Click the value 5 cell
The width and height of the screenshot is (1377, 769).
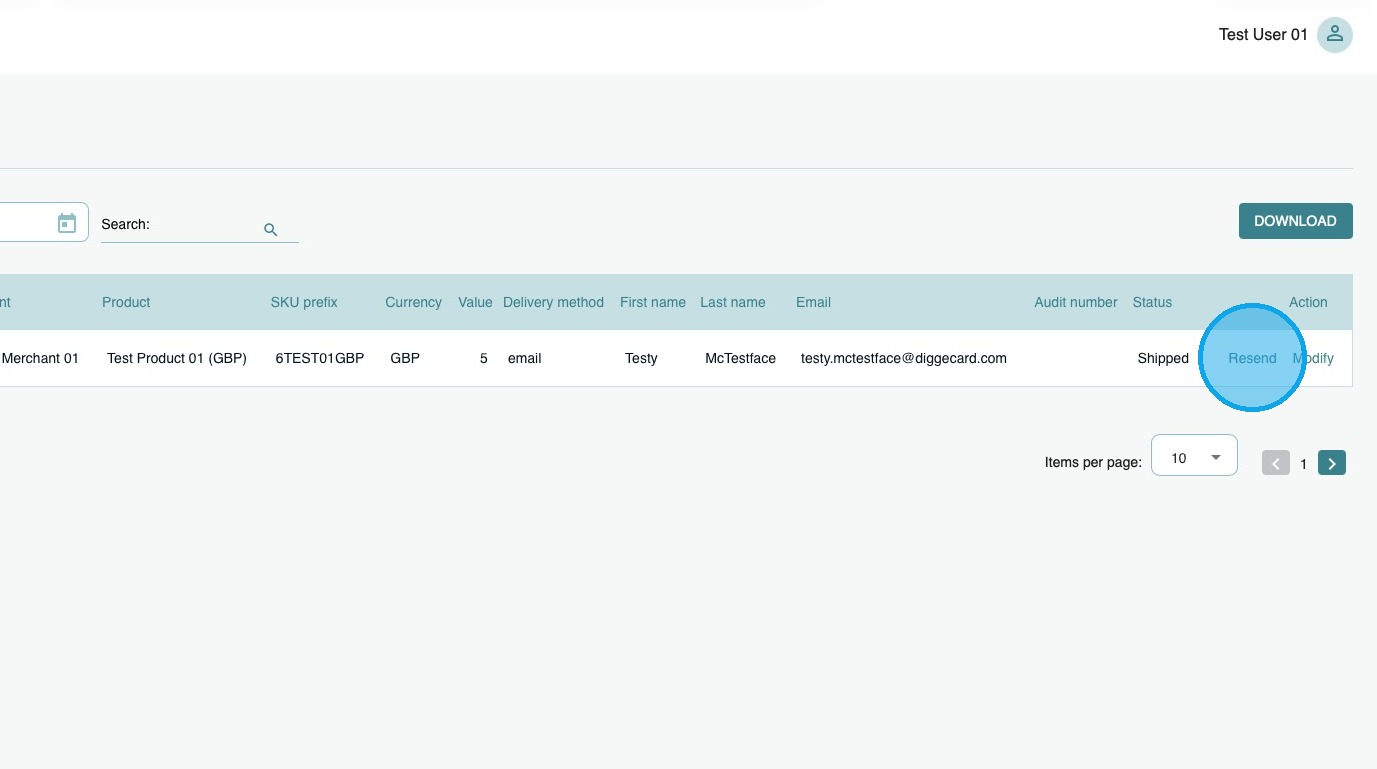[483, 358]
